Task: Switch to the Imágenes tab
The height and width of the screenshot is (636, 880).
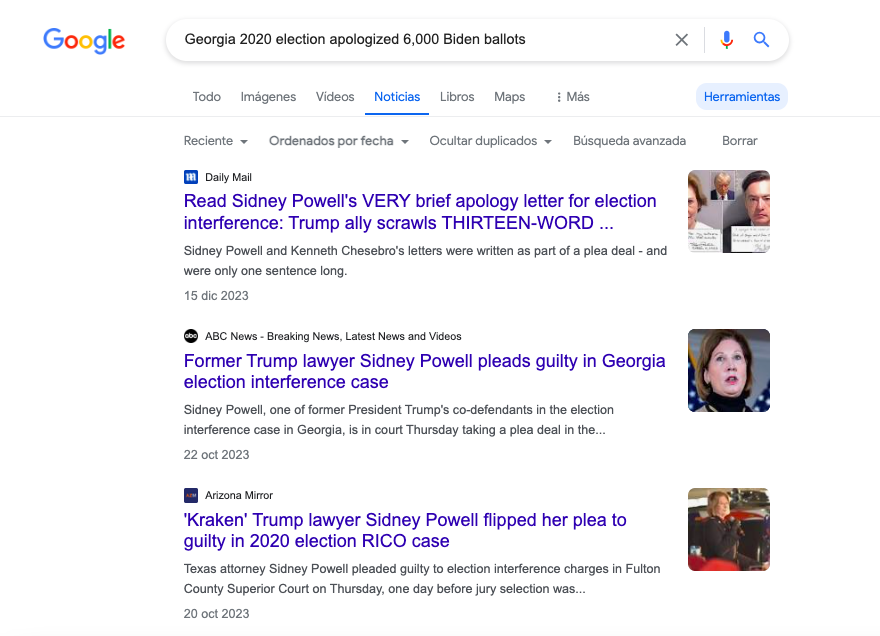Action: pyautogui.click(x=268, y=97)
